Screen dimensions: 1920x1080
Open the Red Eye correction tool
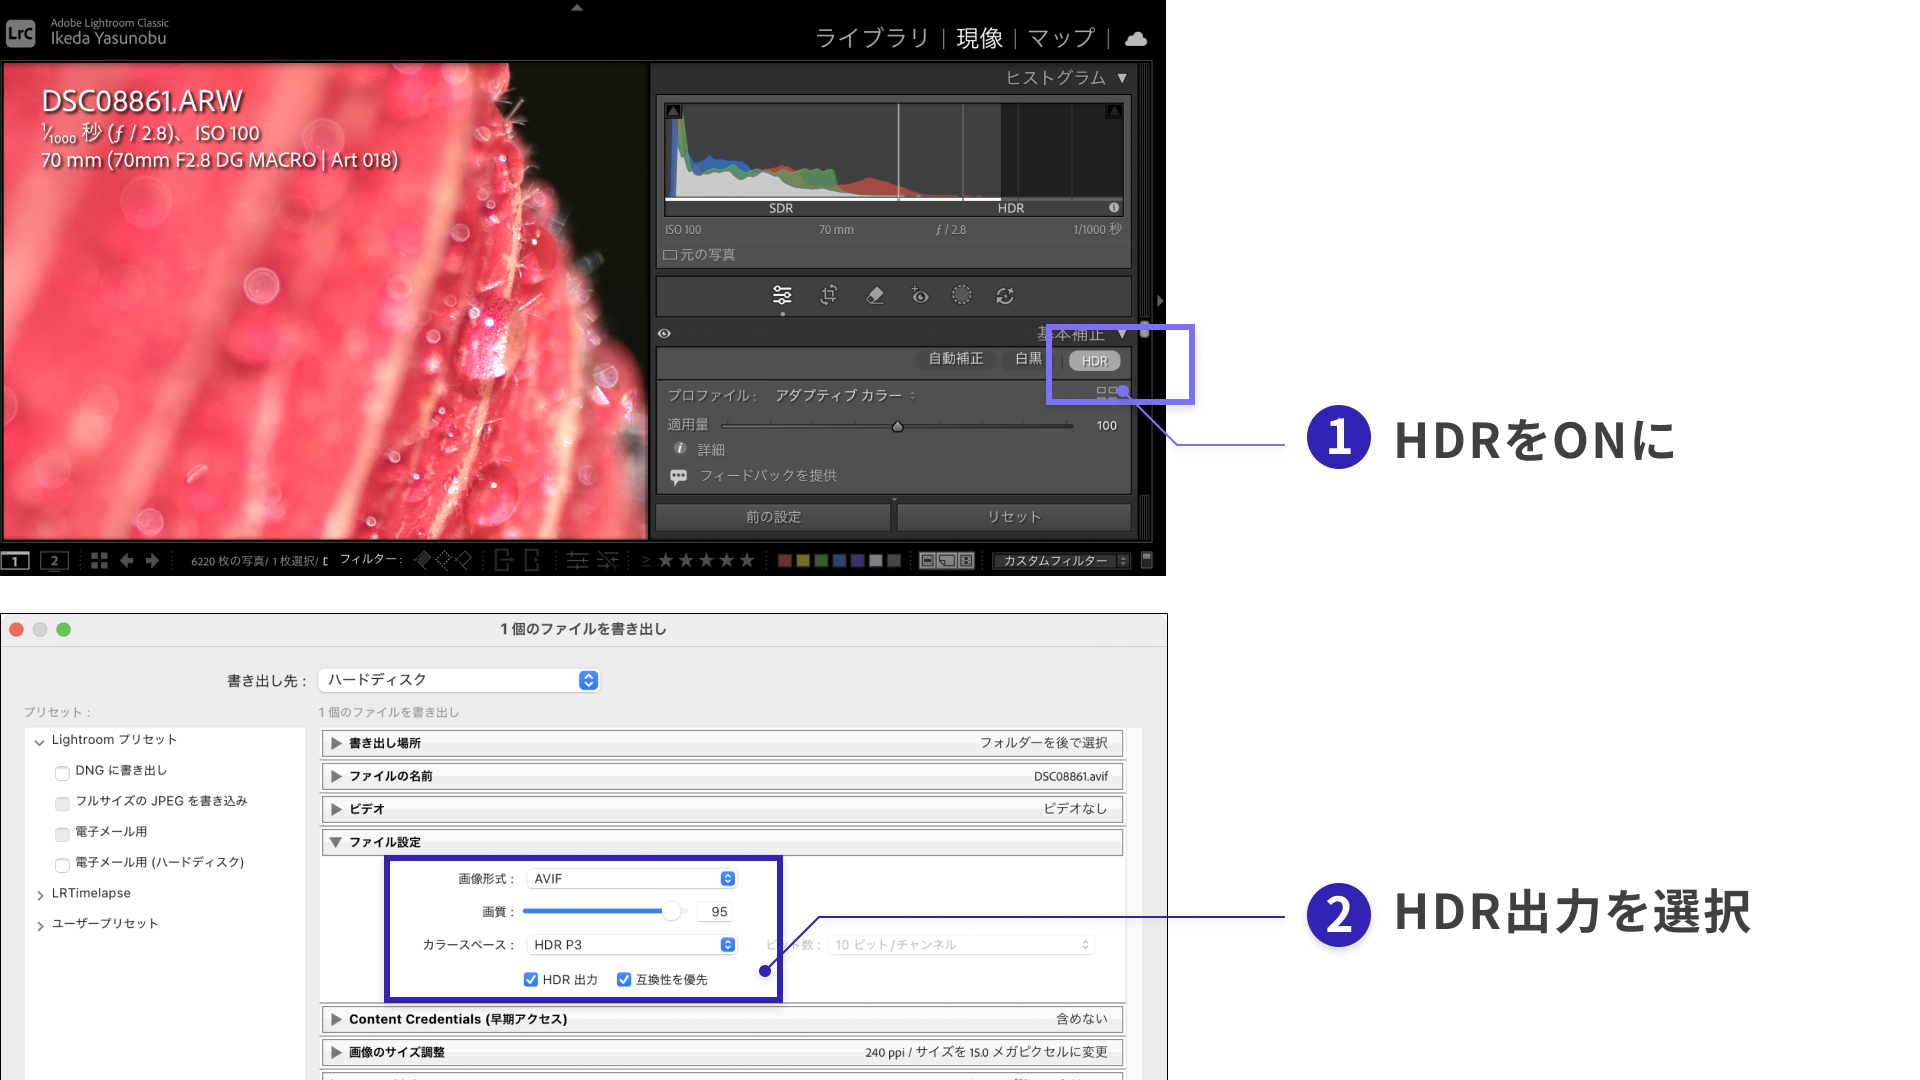tap(920, 295)
